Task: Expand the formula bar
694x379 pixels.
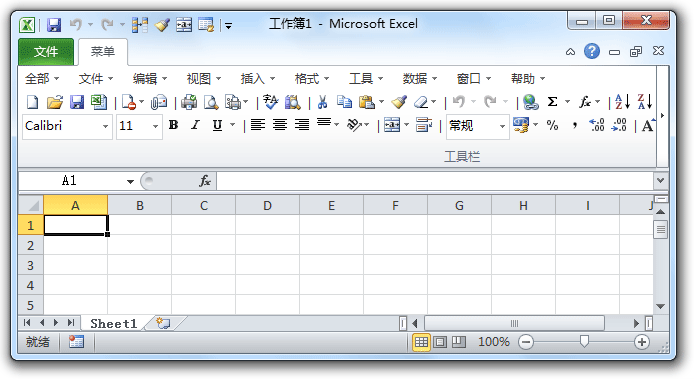Action: (660, 181)
